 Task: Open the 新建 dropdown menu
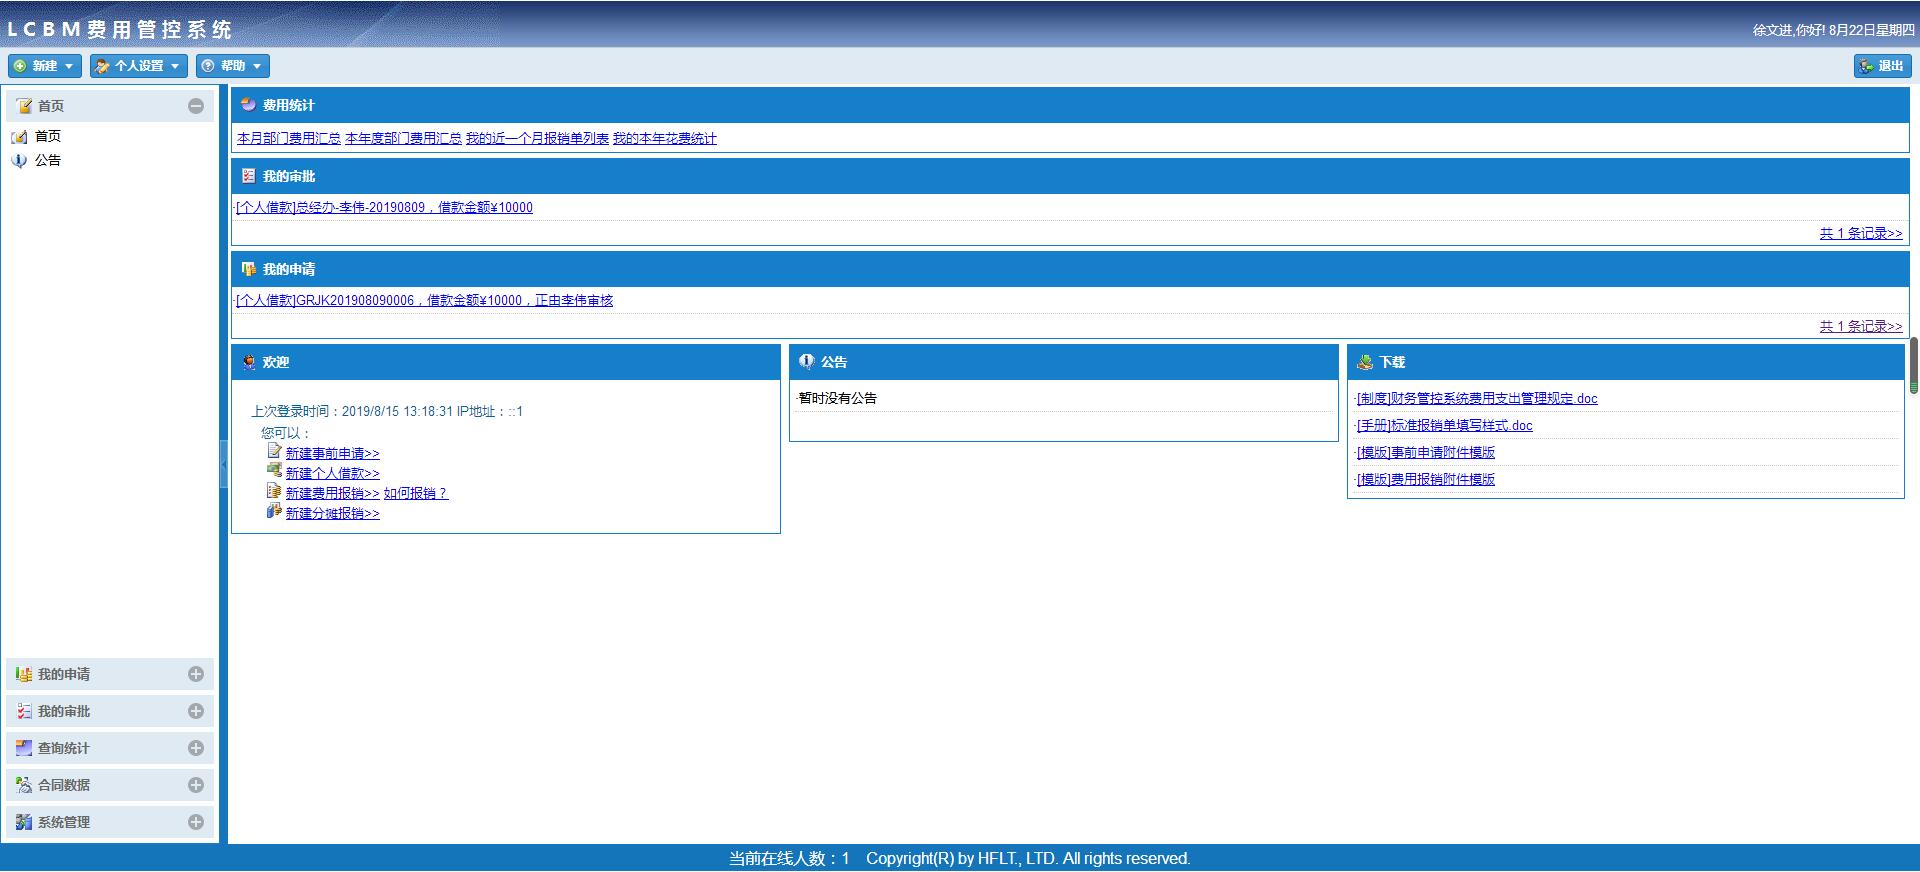tap(45, 66)
